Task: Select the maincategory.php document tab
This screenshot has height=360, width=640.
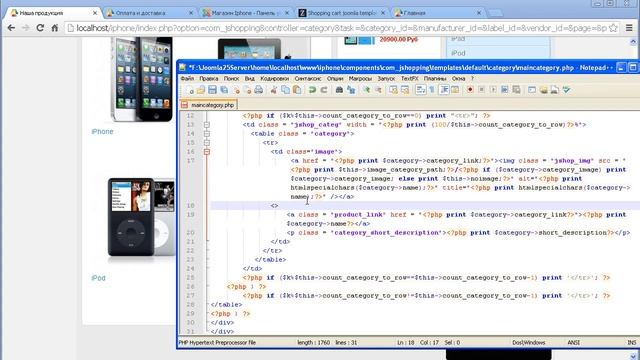Action: point(209,105)
